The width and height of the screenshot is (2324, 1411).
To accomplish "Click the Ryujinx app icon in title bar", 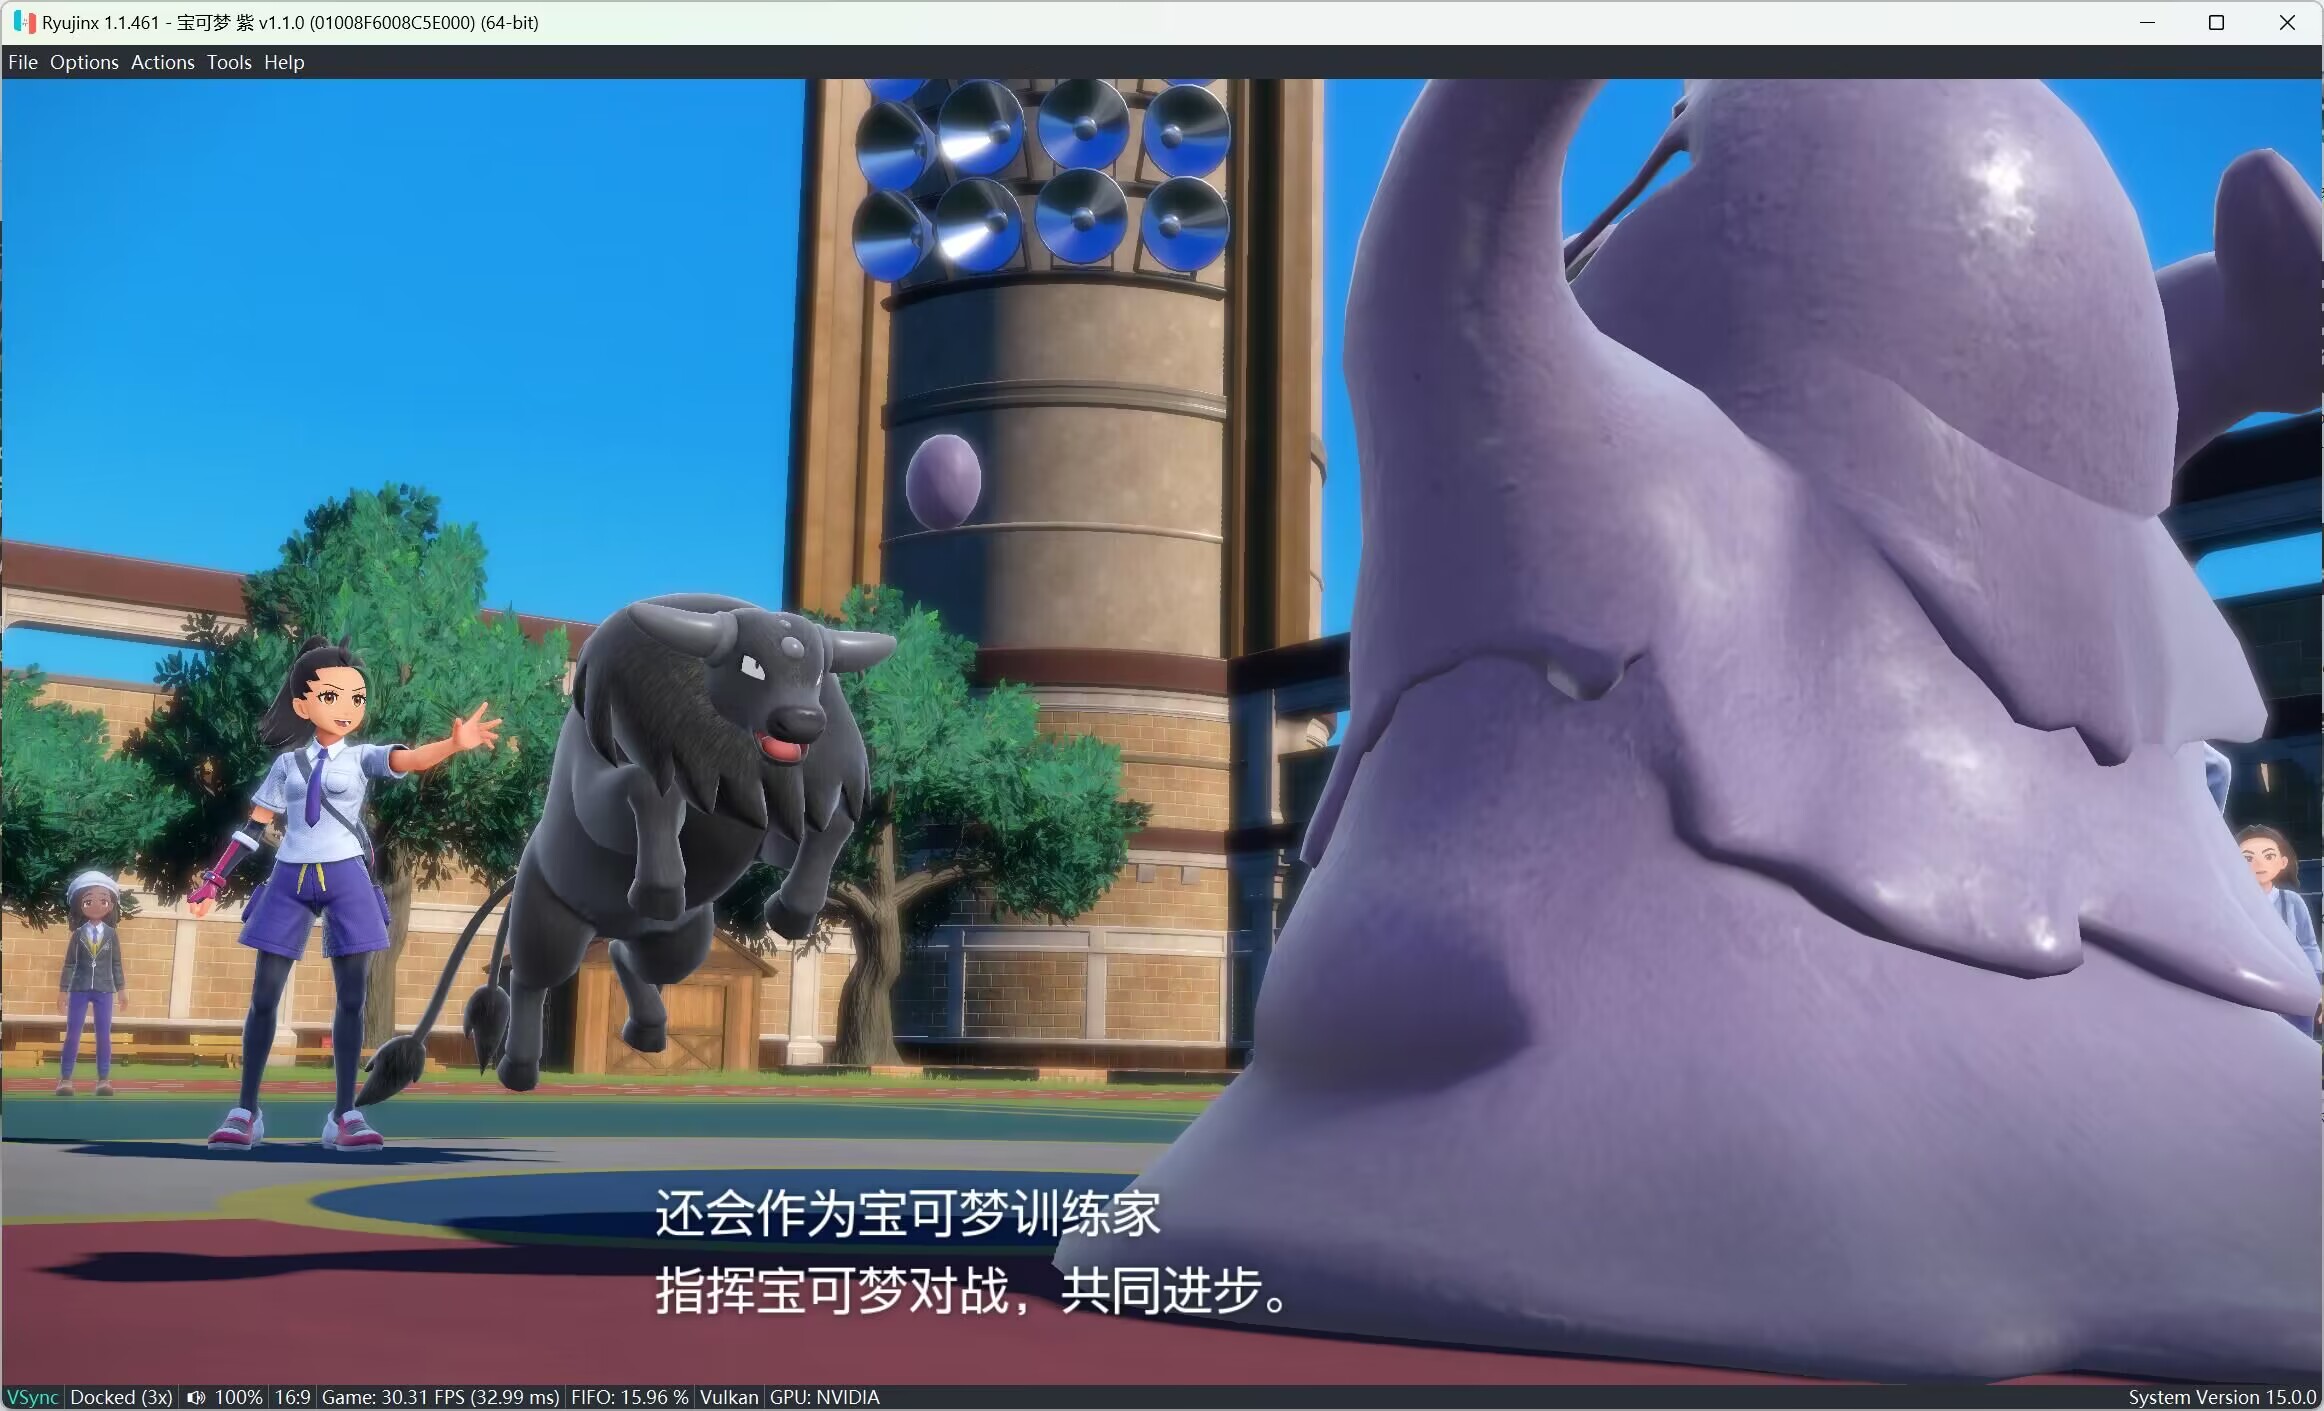I will coord(25,22).
